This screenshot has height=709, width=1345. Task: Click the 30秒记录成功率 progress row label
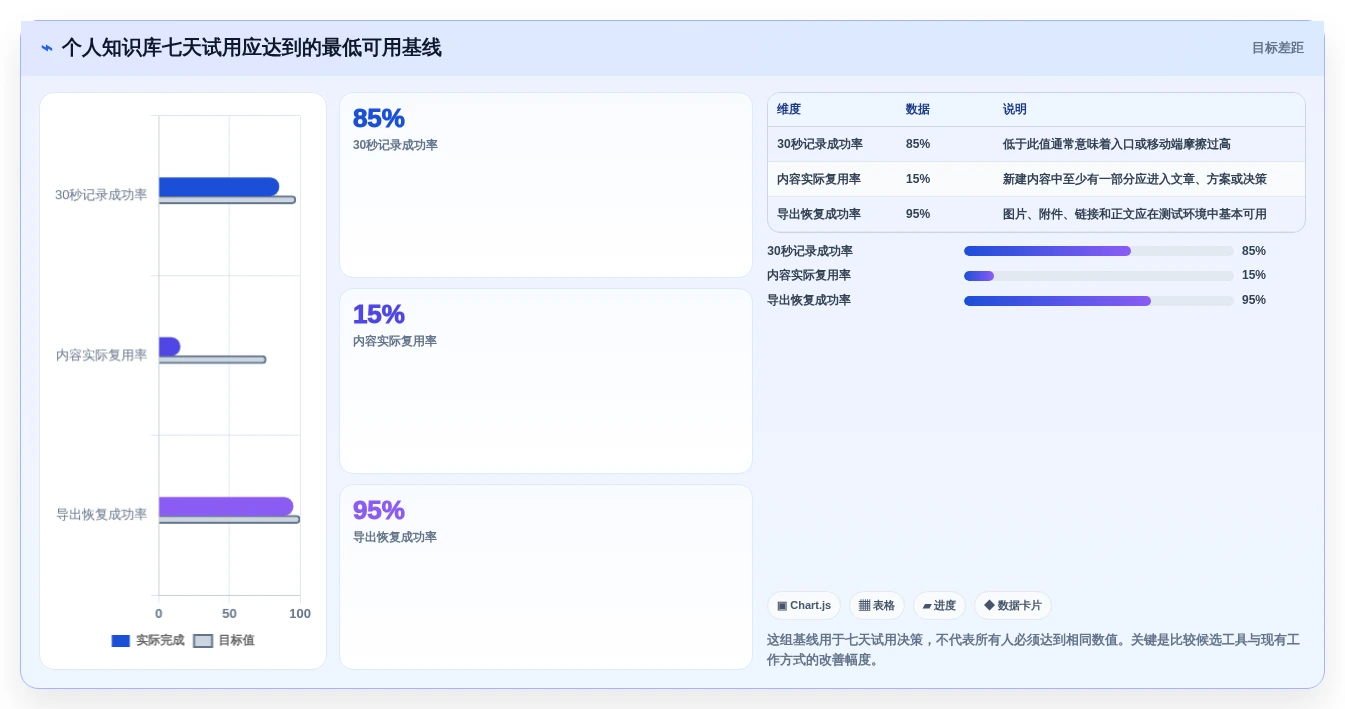810,251
